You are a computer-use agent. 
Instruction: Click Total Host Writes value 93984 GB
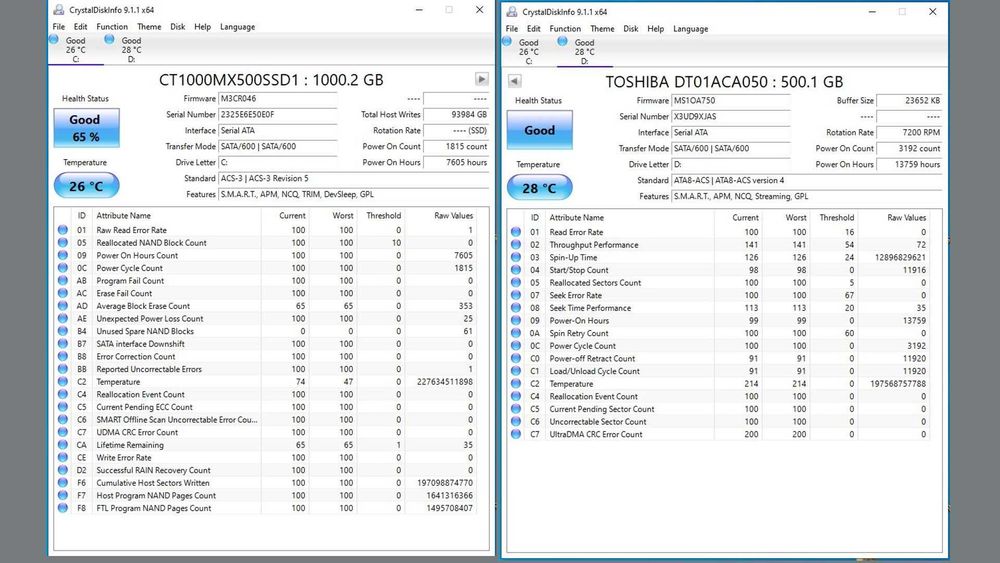tap(456, 115)
